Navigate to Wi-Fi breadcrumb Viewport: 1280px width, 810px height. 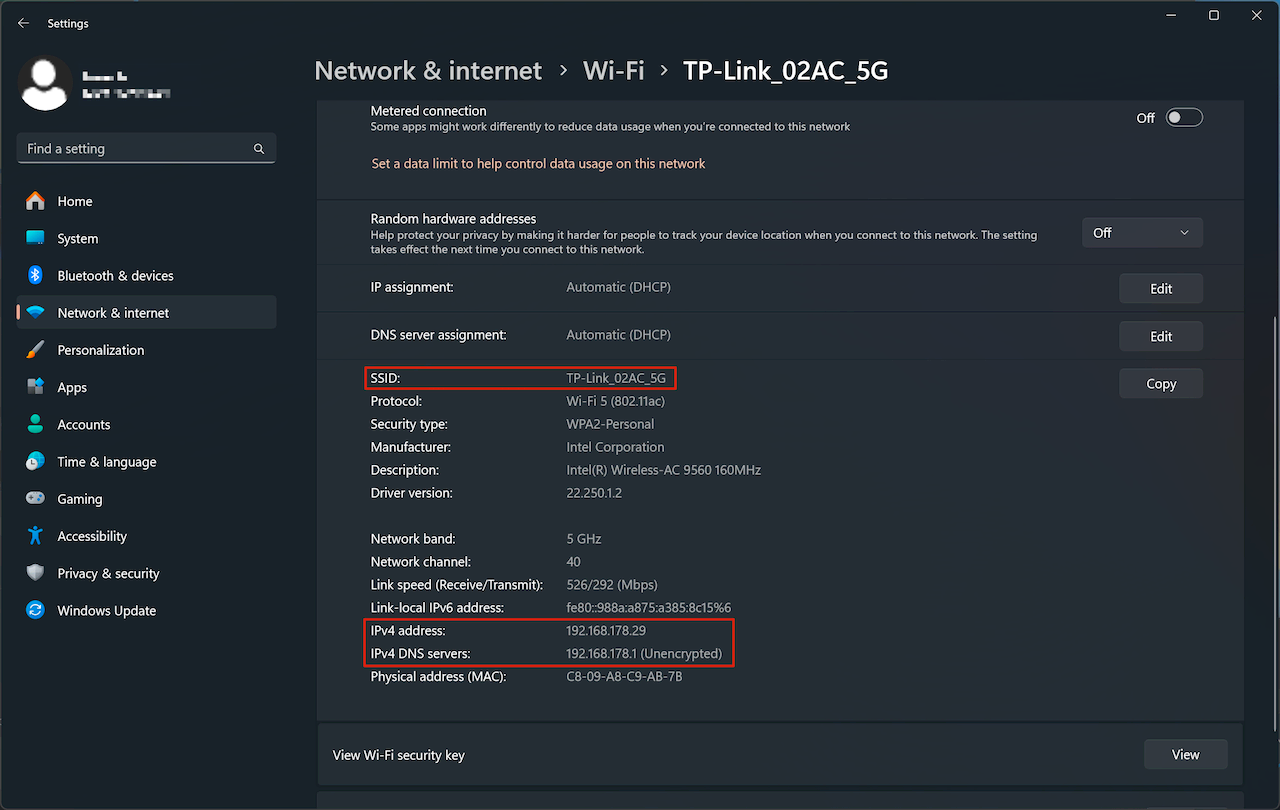click(613, 70)
